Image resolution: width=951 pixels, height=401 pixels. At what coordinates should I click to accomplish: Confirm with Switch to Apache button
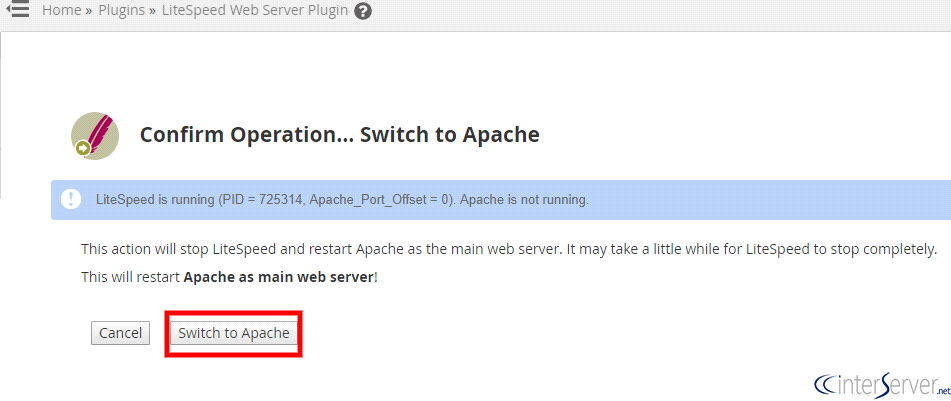(234, 333)
